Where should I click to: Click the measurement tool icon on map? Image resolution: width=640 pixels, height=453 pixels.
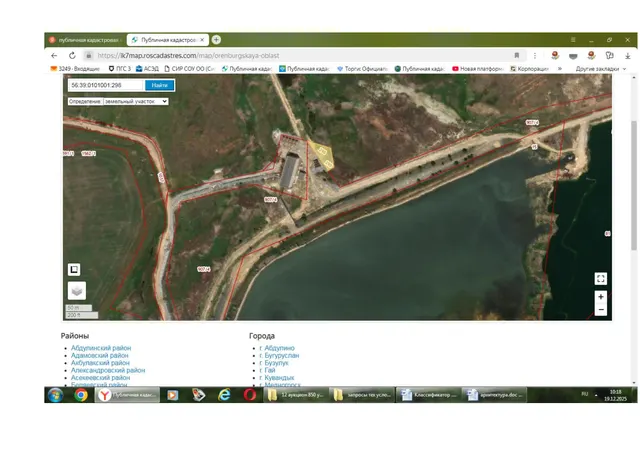click(x=74, y=269)
